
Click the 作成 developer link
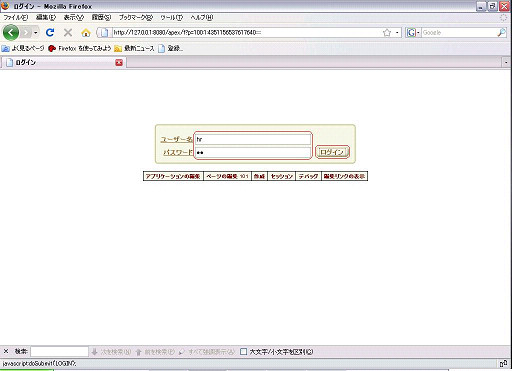259,176
